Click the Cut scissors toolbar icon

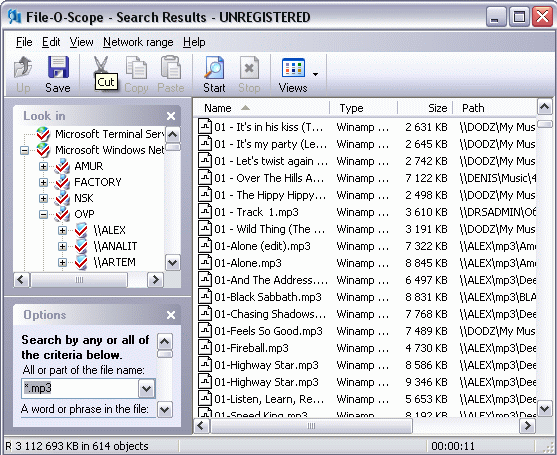[x=101, y=66]
